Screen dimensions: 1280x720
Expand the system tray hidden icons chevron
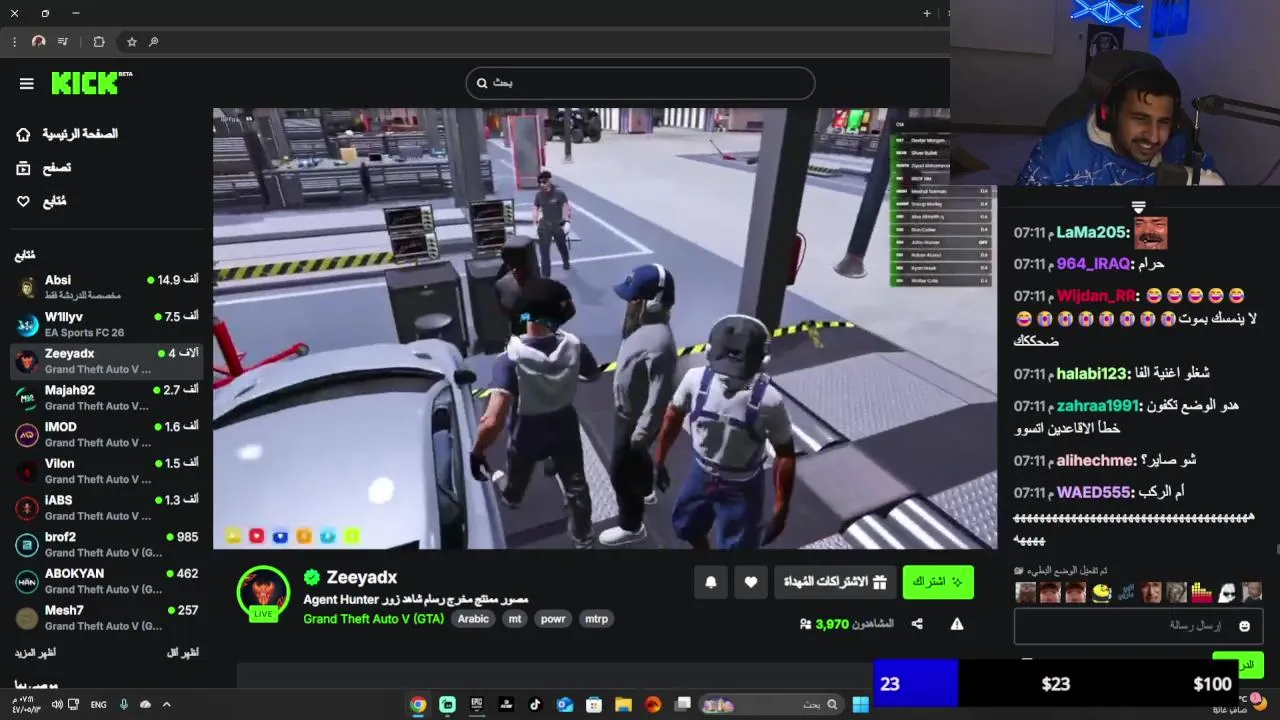pyautogui.click(x=167, y=704)
